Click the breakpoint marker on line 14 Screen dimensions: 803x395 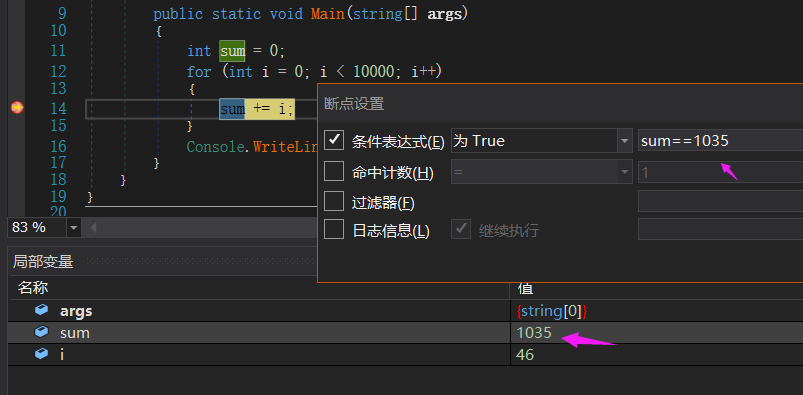click(x=17, y=108)
